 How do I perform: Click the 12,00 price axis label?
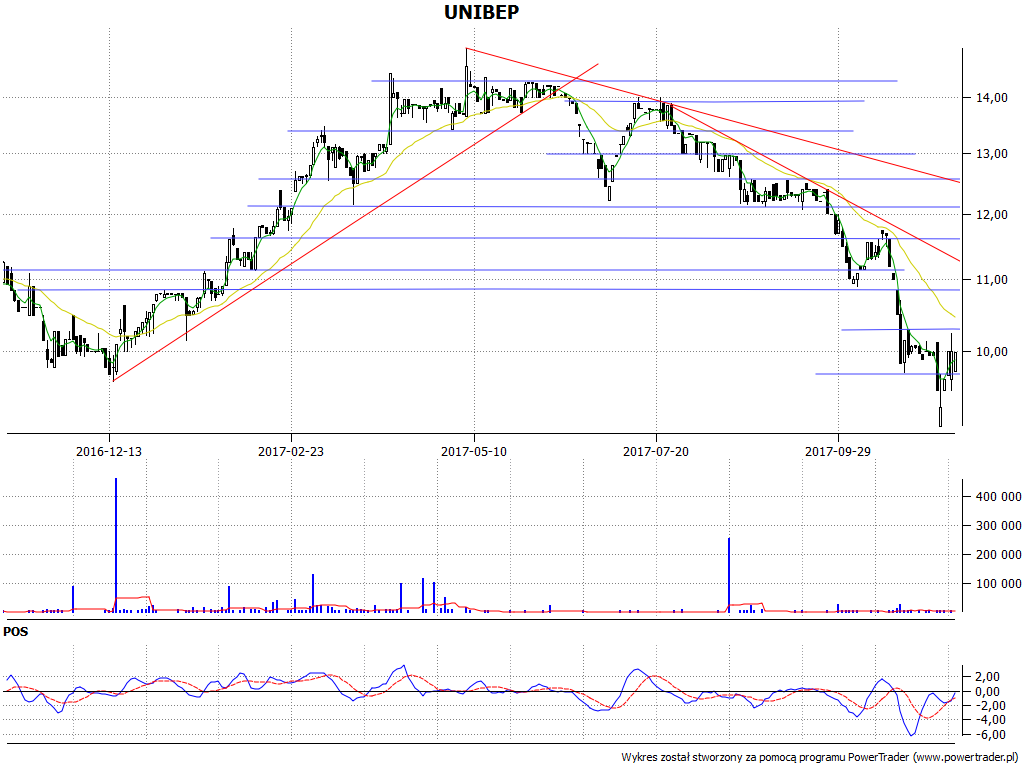click(991, 215)
